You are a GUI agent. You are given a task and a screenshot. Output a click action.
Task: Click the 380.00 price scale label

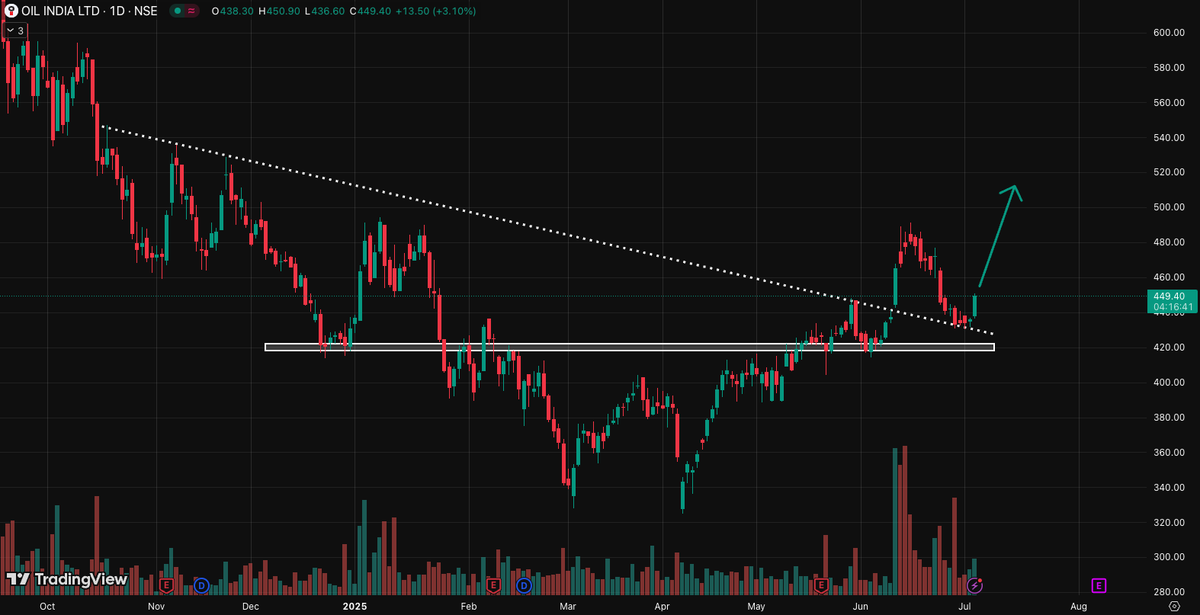(x=1169, y=418)
